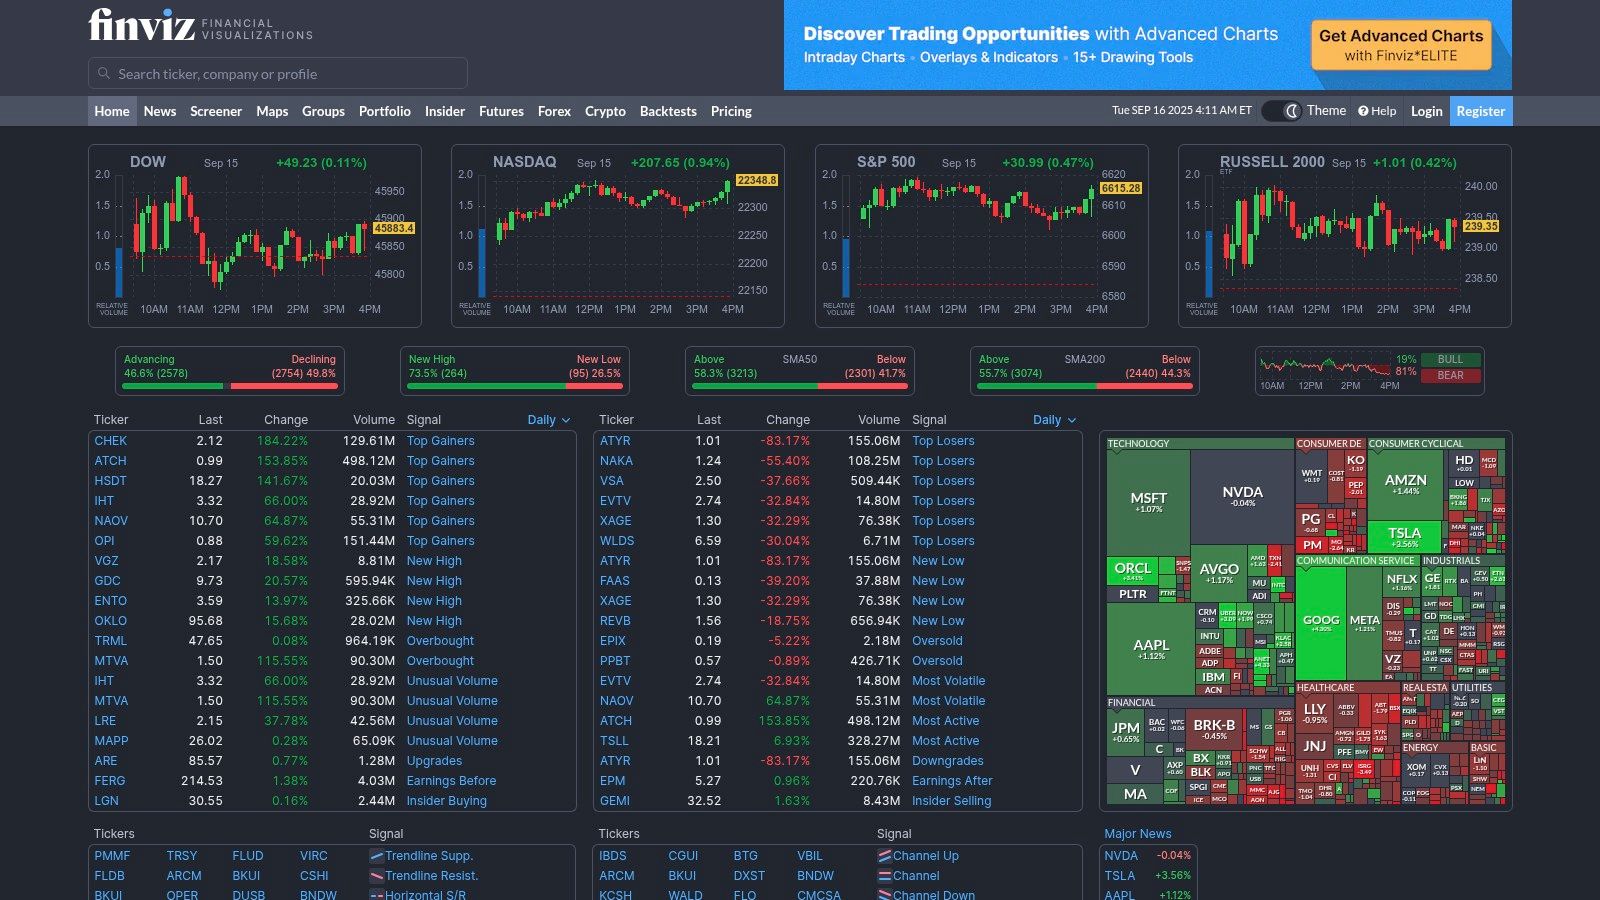Open the Crypto menu item
The image size is (1600, 900).
605,111
